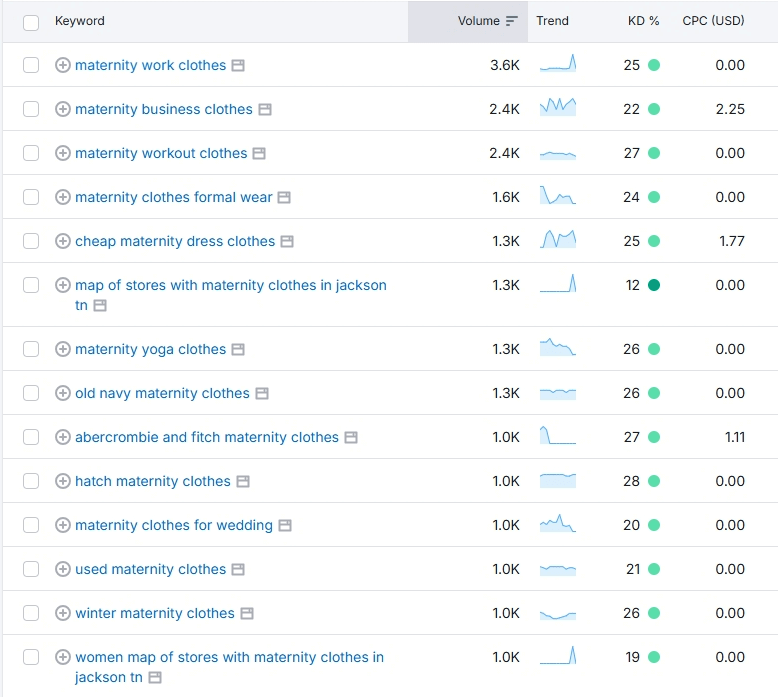Image resolution: width=778 pixels, height=697 pixels.
Task: Click the plus icon beside maternity work clothes
Action: pyautogui.click(x=62, y=65)
